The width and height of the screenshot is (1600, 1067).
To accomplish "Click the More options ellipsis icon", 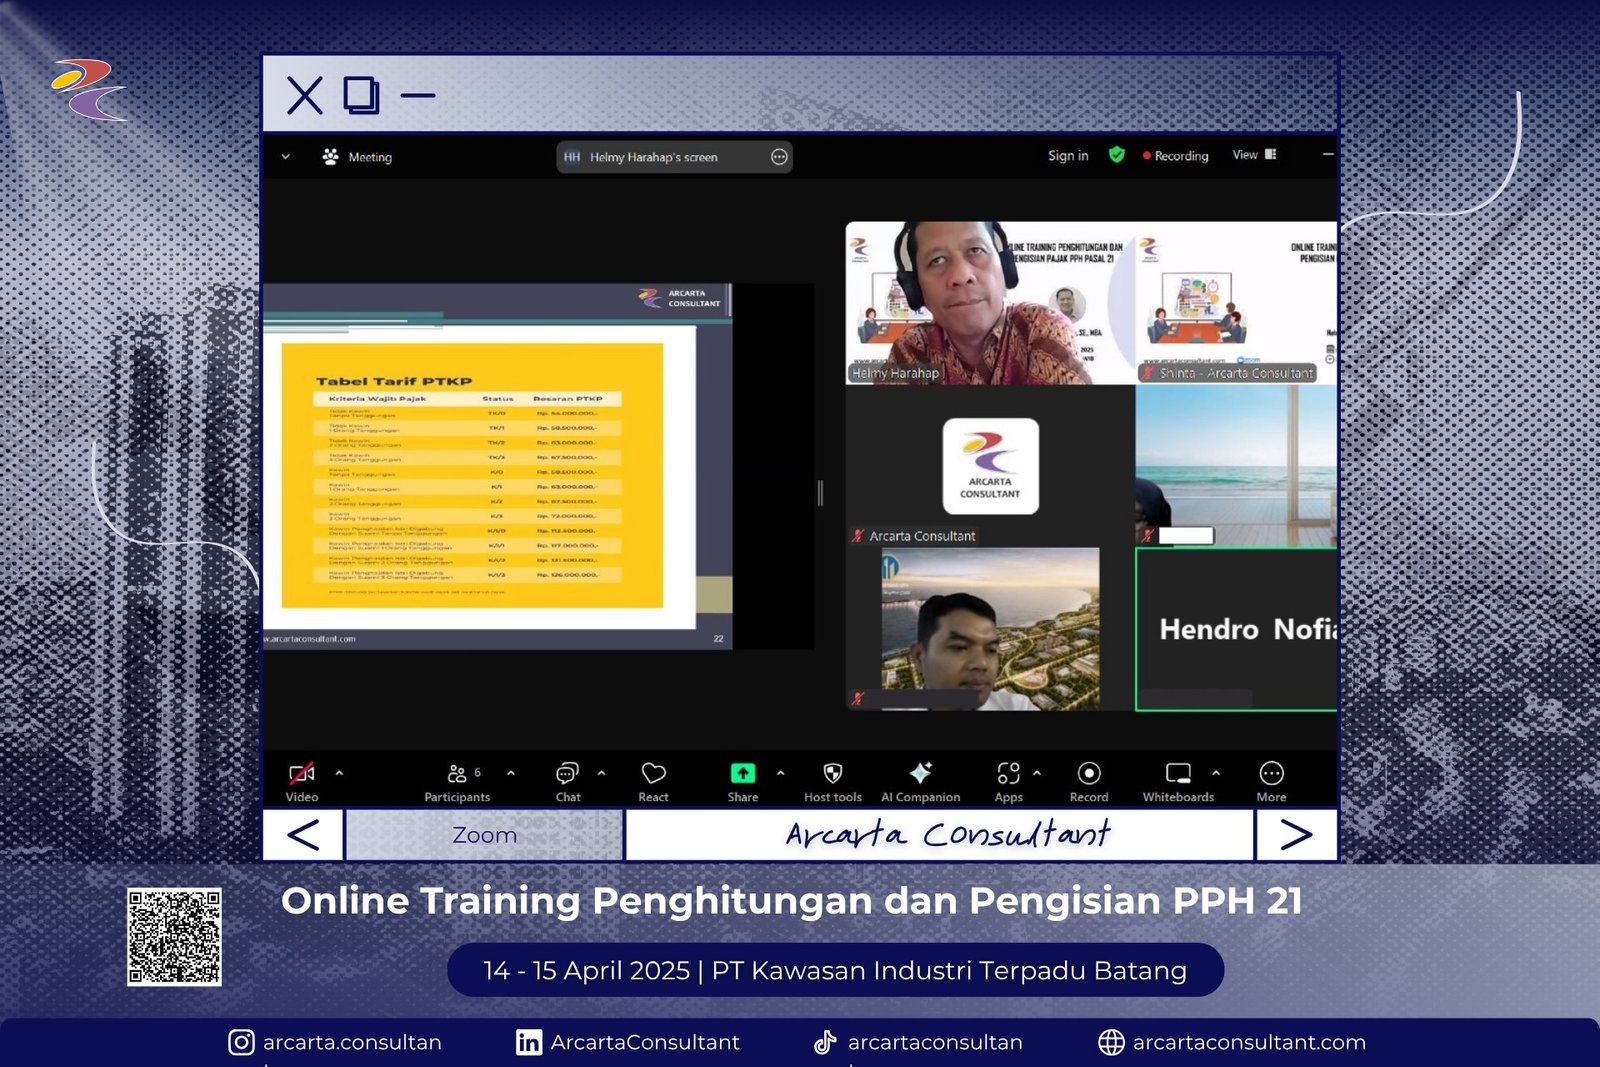I will coord(1271,774).
